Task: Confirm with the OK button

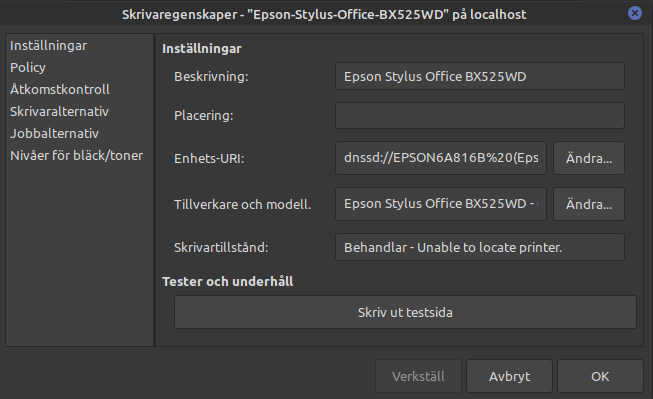Action: coord(600,377)
